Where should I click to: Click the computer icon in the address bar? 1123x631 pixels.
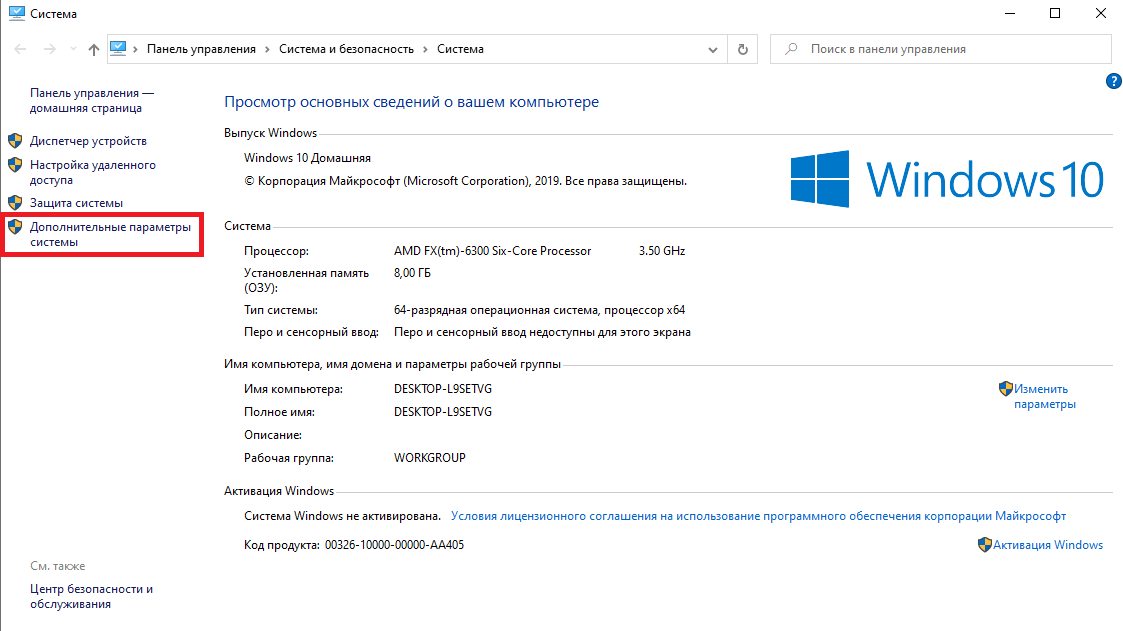tap(118, 49)
